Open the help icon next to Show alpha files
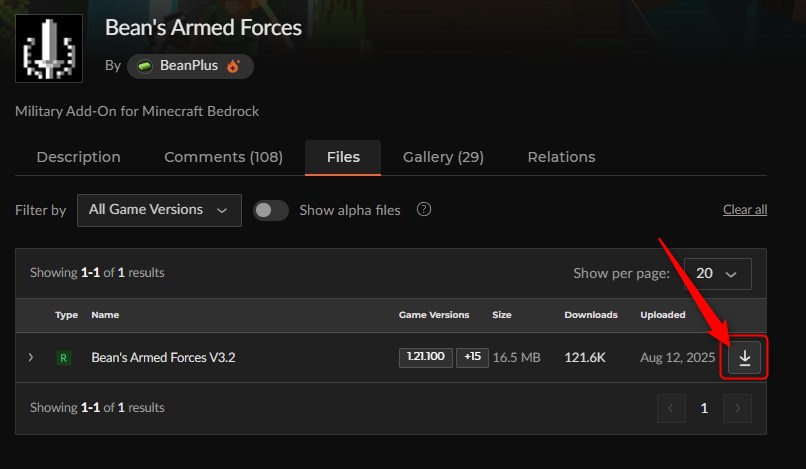This screenshot has height=469, width=806. click(x=424, y=209)
